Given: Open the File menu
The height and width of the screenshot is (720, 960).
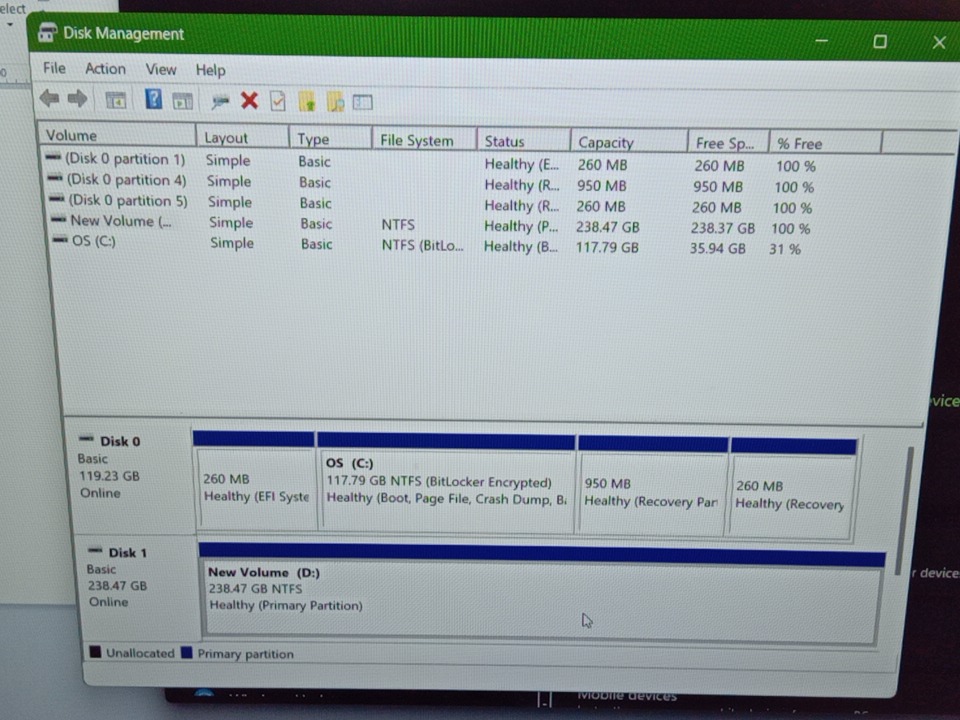Looking at the screenshot, I should (54, 68).
